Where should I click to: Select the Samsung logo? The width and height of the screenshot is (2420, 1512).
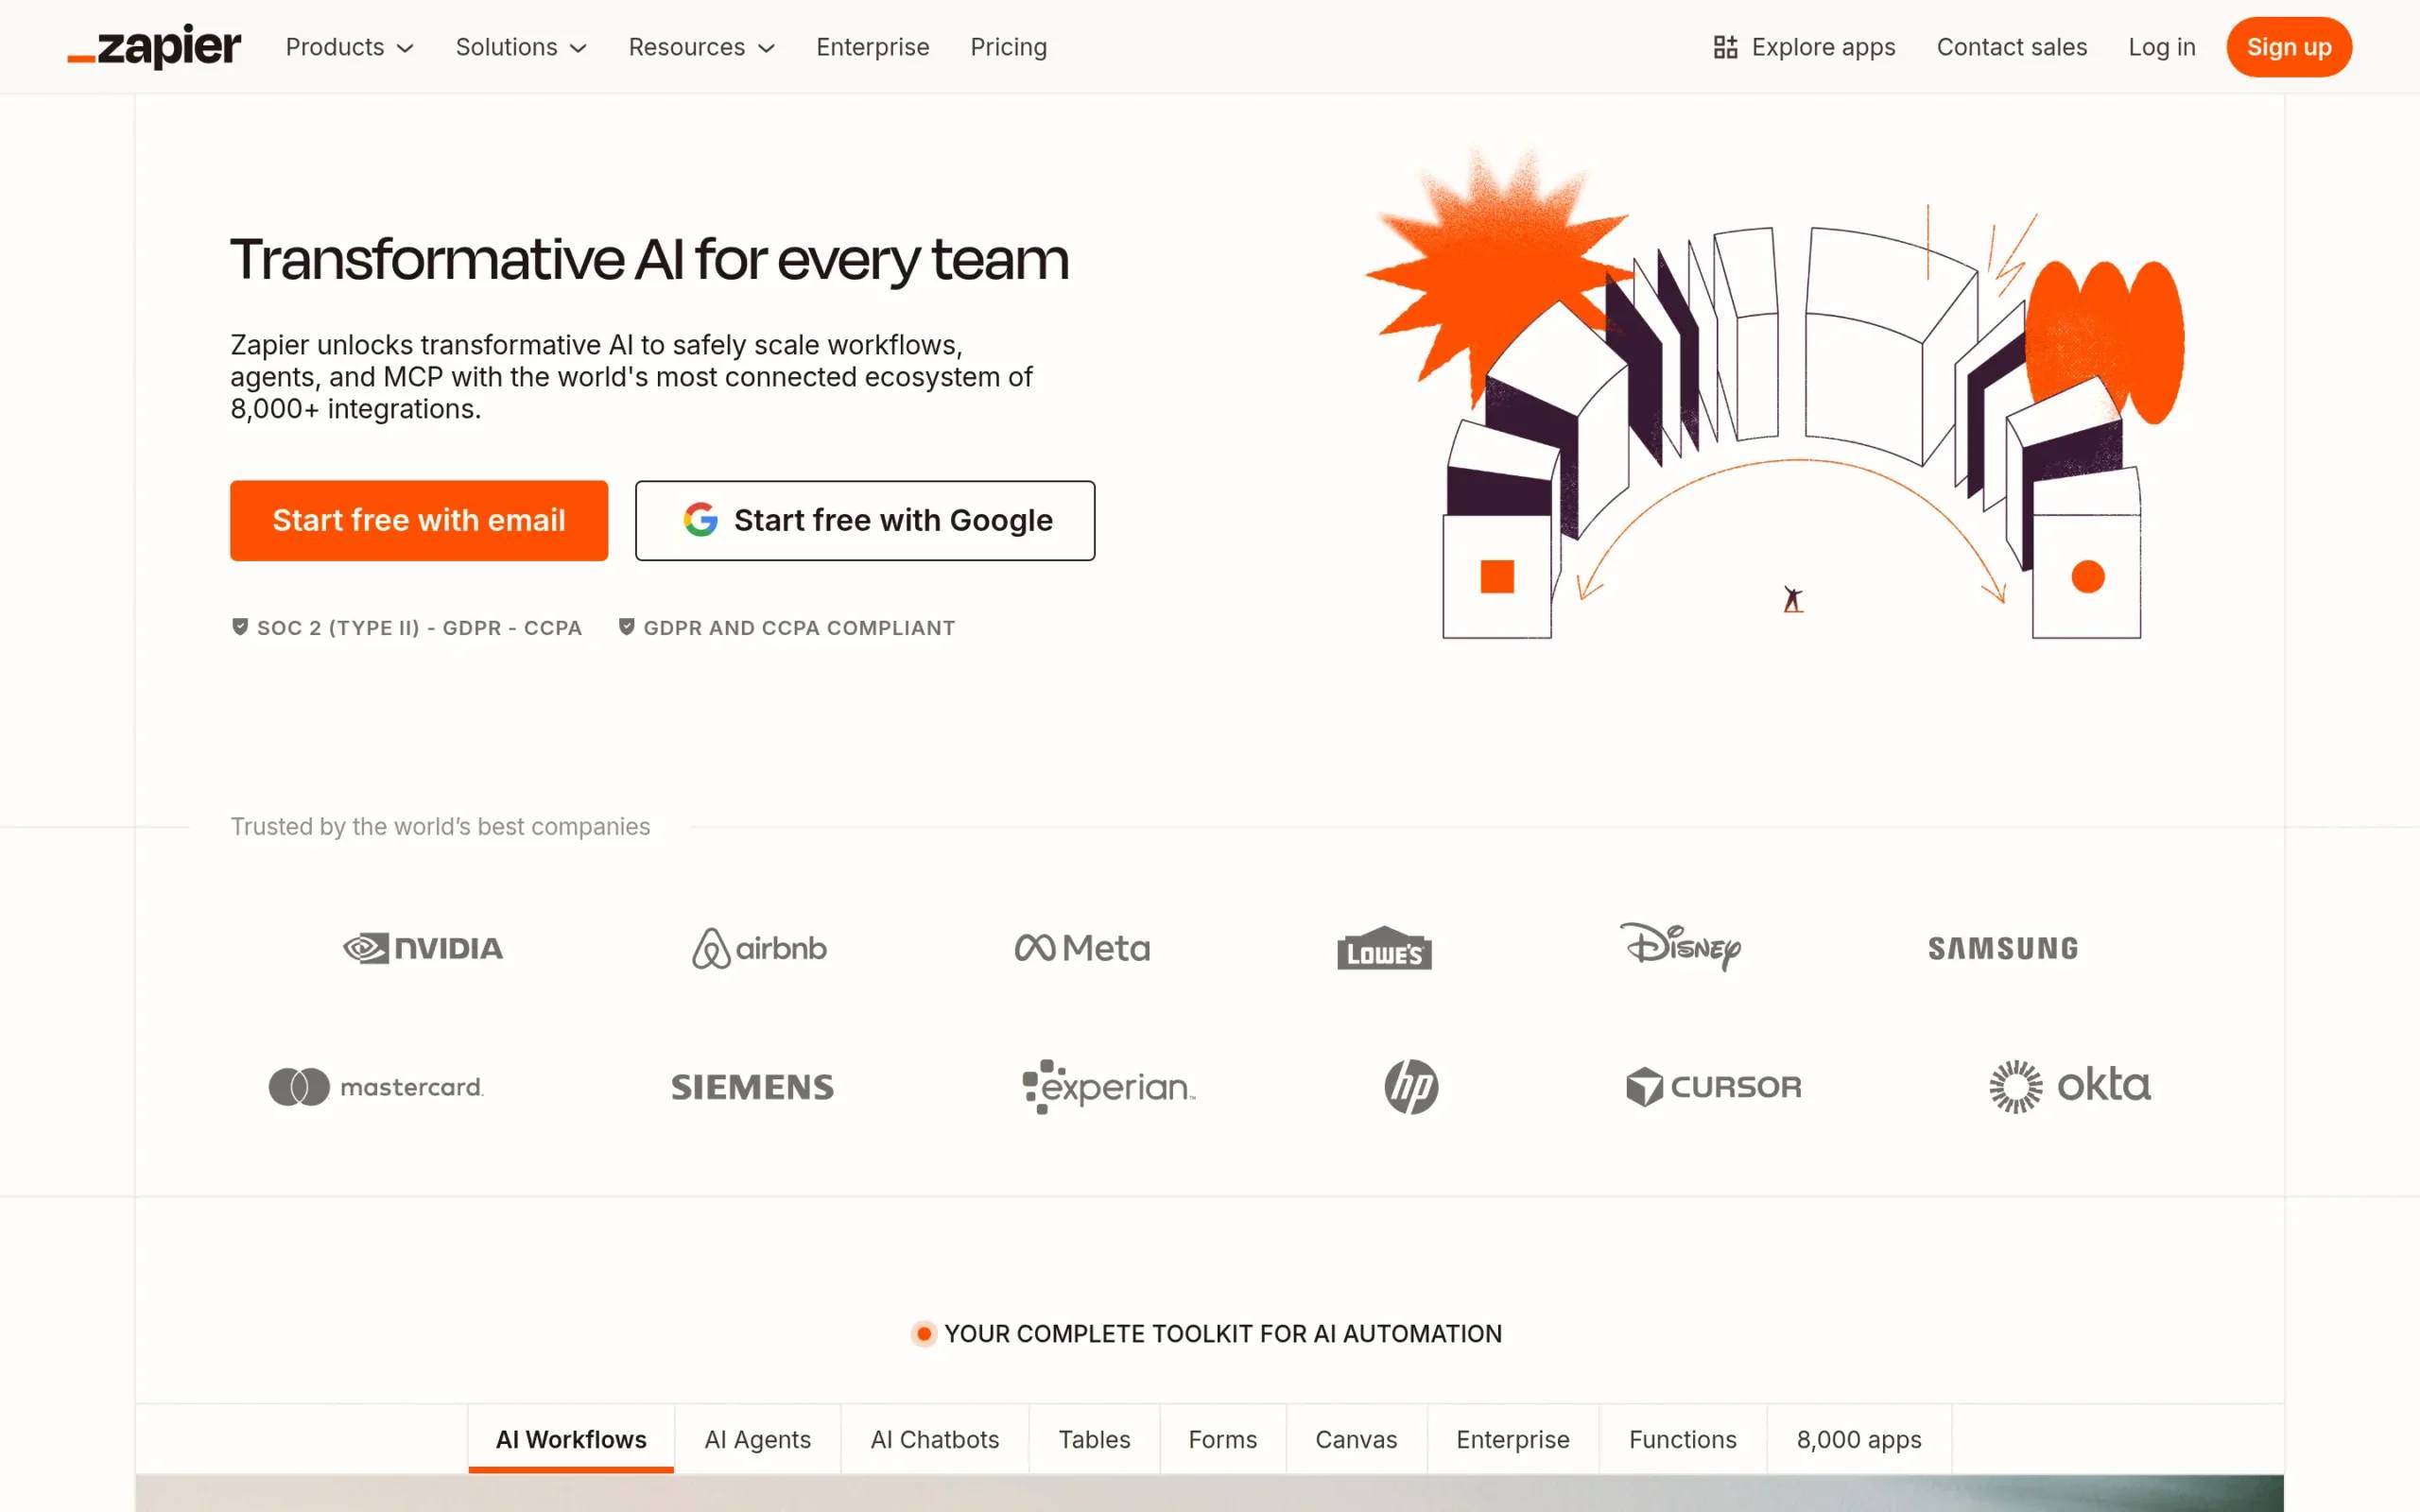pos(2001,948)
